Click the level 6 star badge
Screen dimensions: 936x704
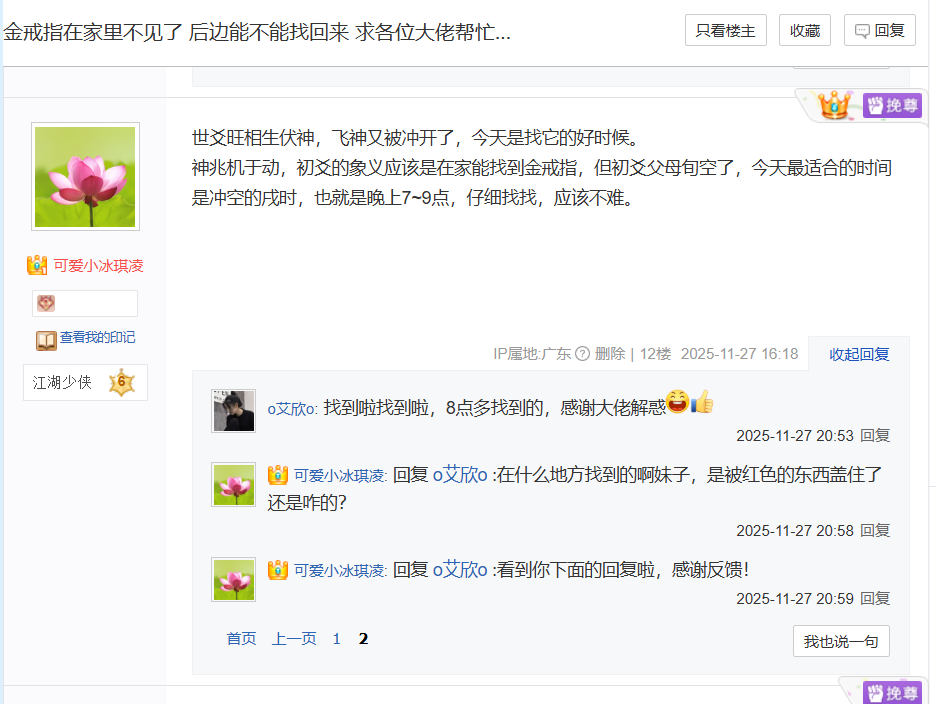point(122,382)
